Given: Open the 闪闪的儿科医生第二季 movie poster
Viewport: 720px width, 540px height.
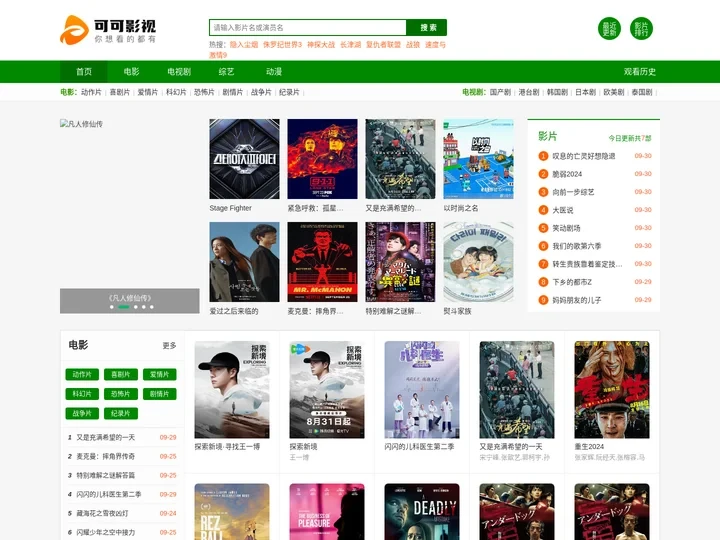Looking at the screenshot, I should pos(422,389).
